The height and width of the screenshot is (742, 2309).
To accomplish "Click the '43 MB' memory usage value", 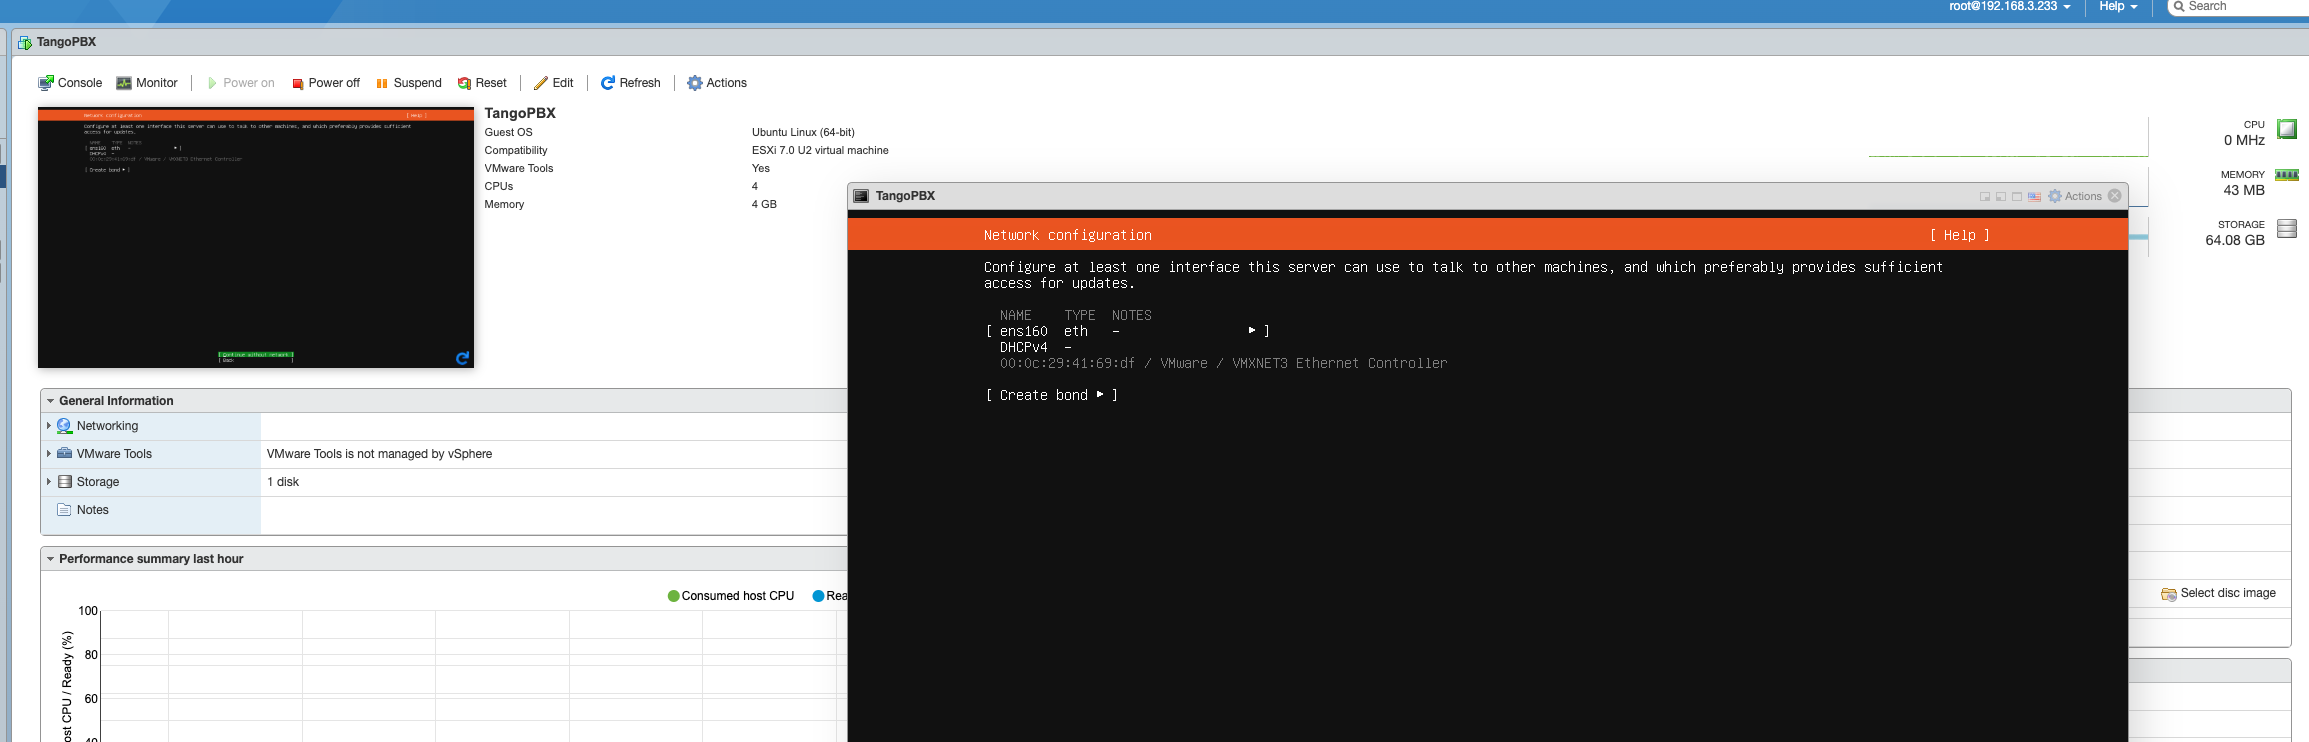I will click(2244, 190).
